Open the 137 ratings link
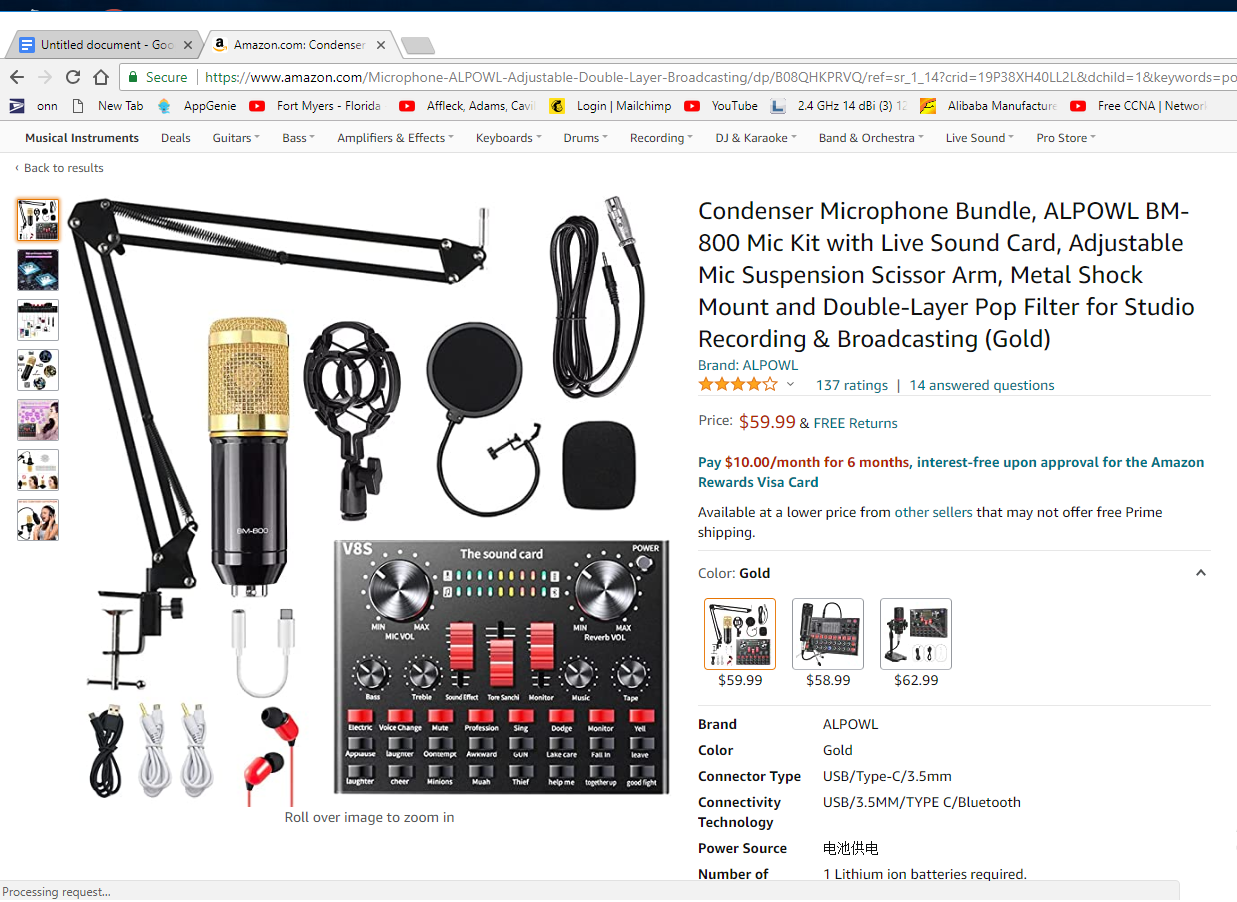 click(852, 385)
